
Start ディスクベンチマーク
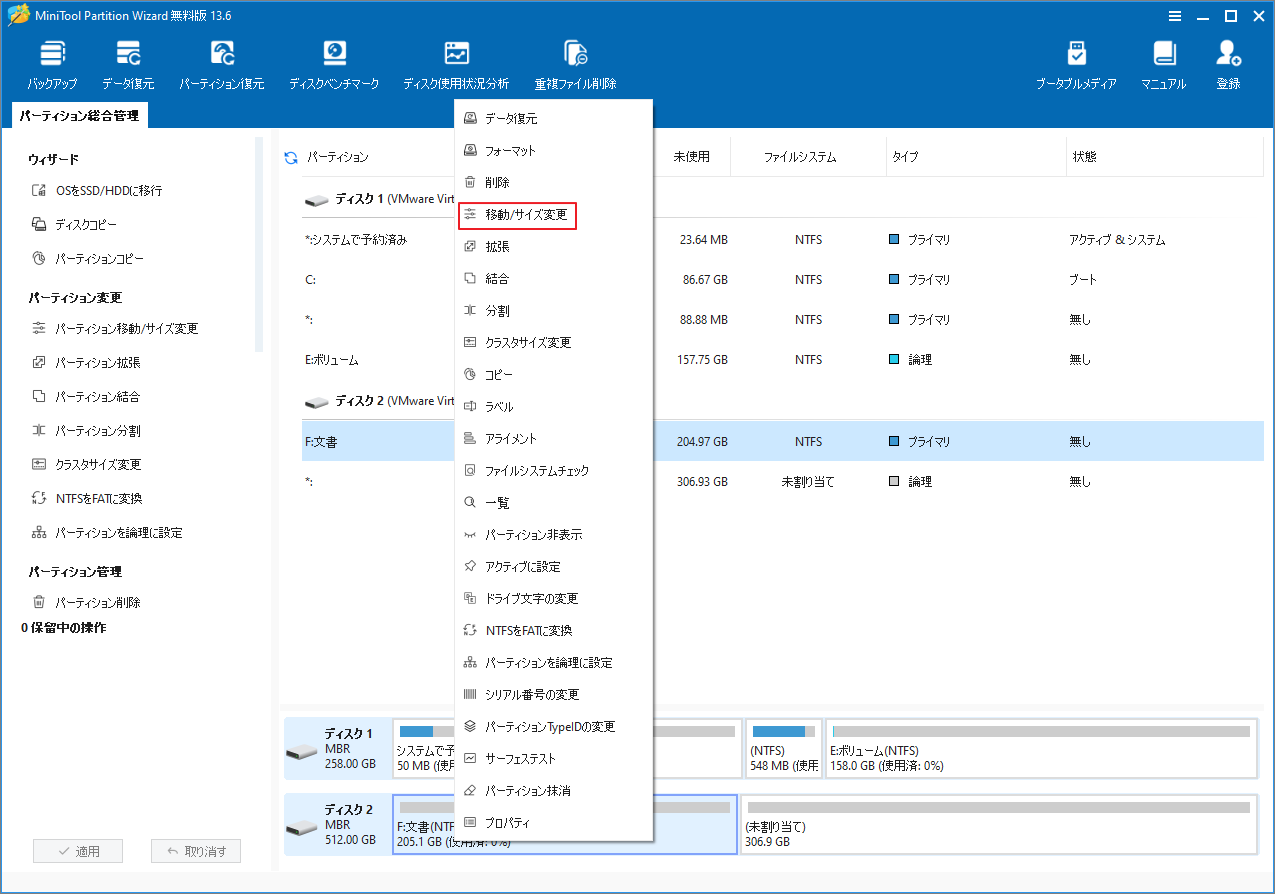pyautogui.click(x=333, y=62)
